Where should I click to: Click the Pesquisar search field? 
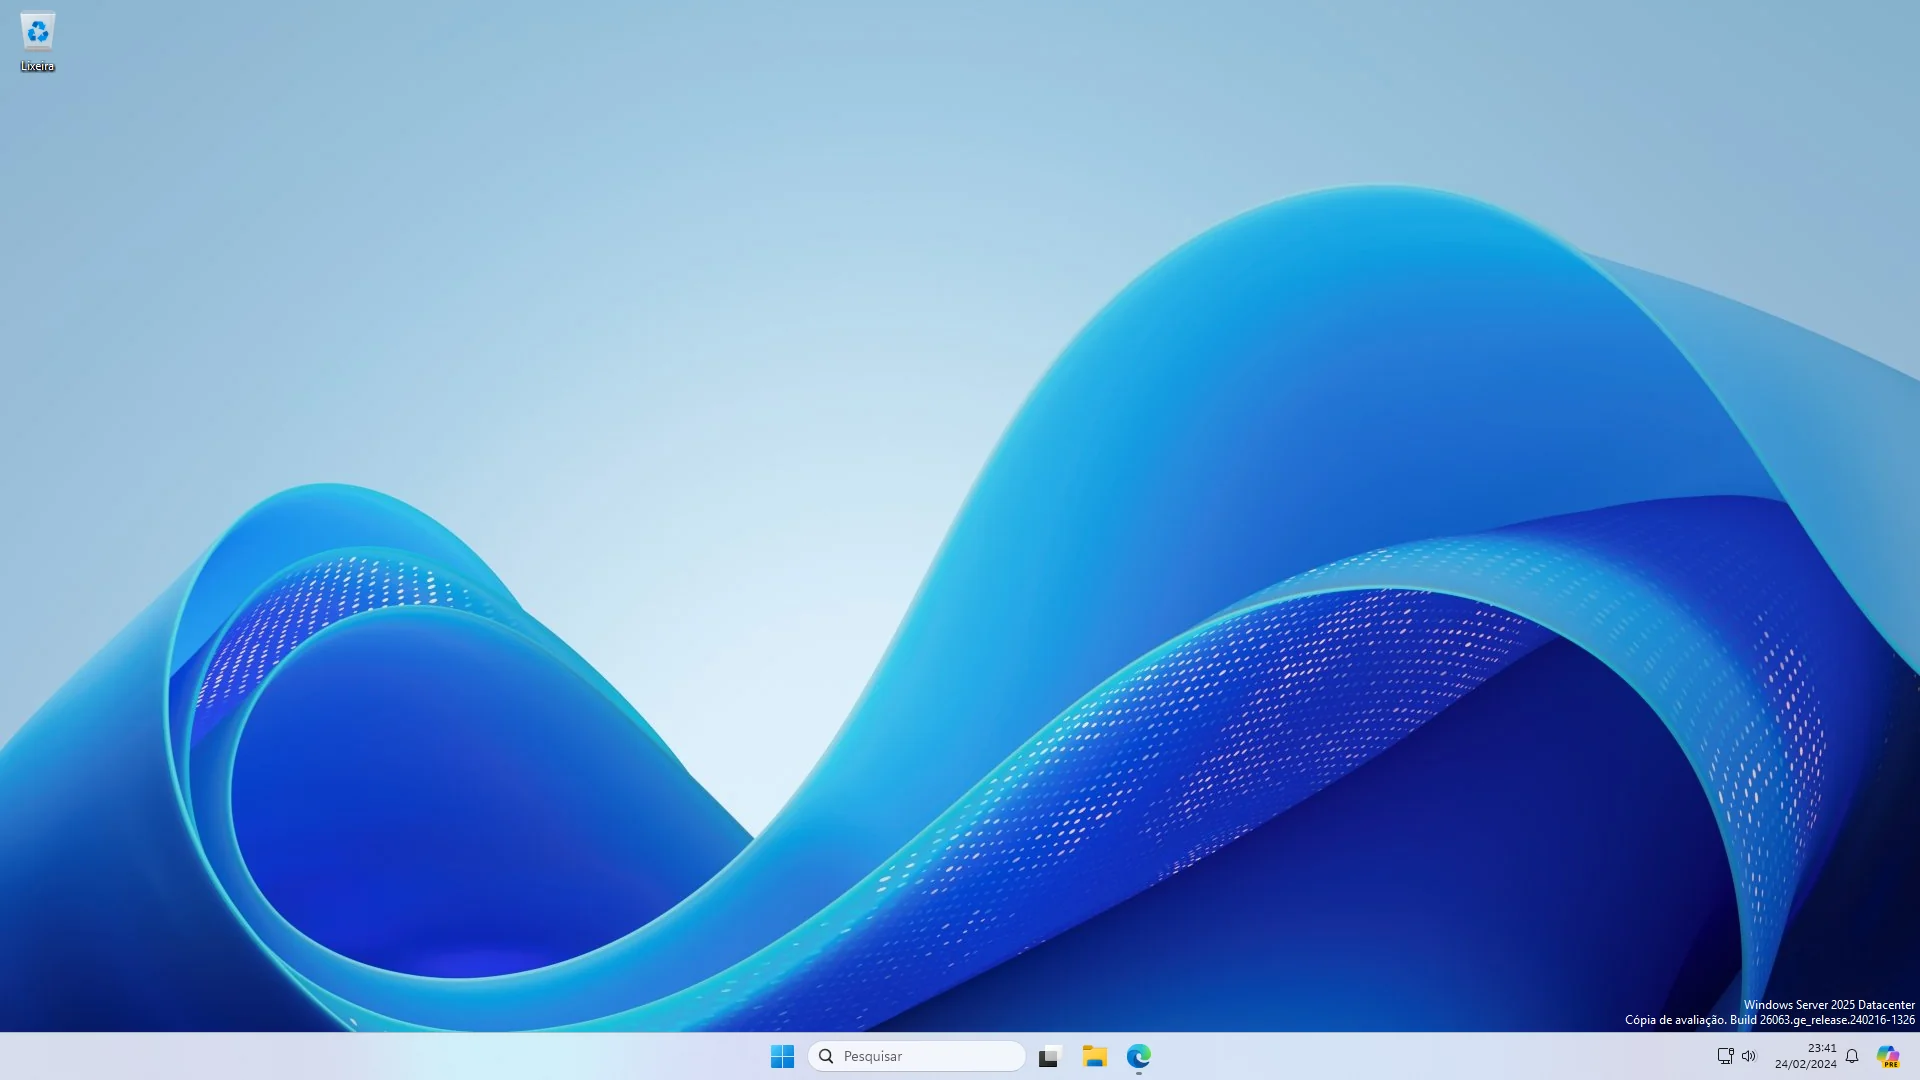point(900,1056)
